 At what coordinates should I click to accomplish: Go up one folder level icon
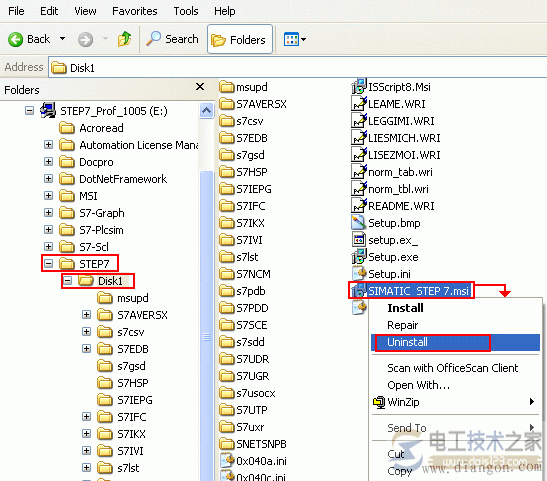coord(125,39)
